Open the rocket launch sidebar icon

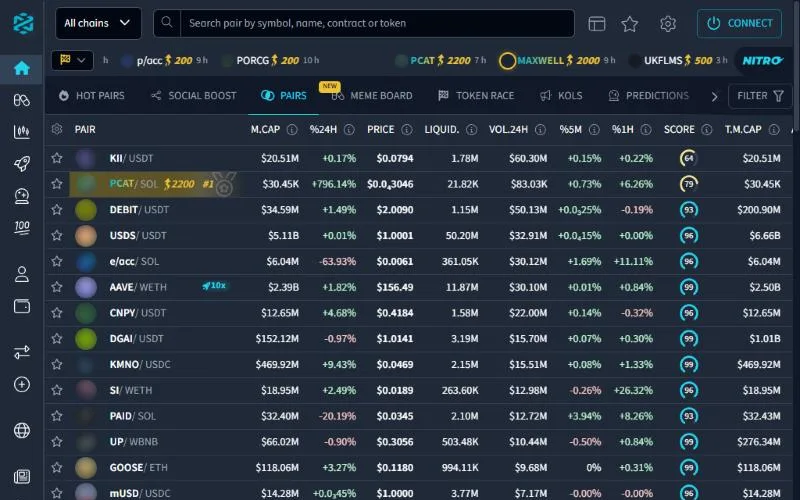point(21,164)
